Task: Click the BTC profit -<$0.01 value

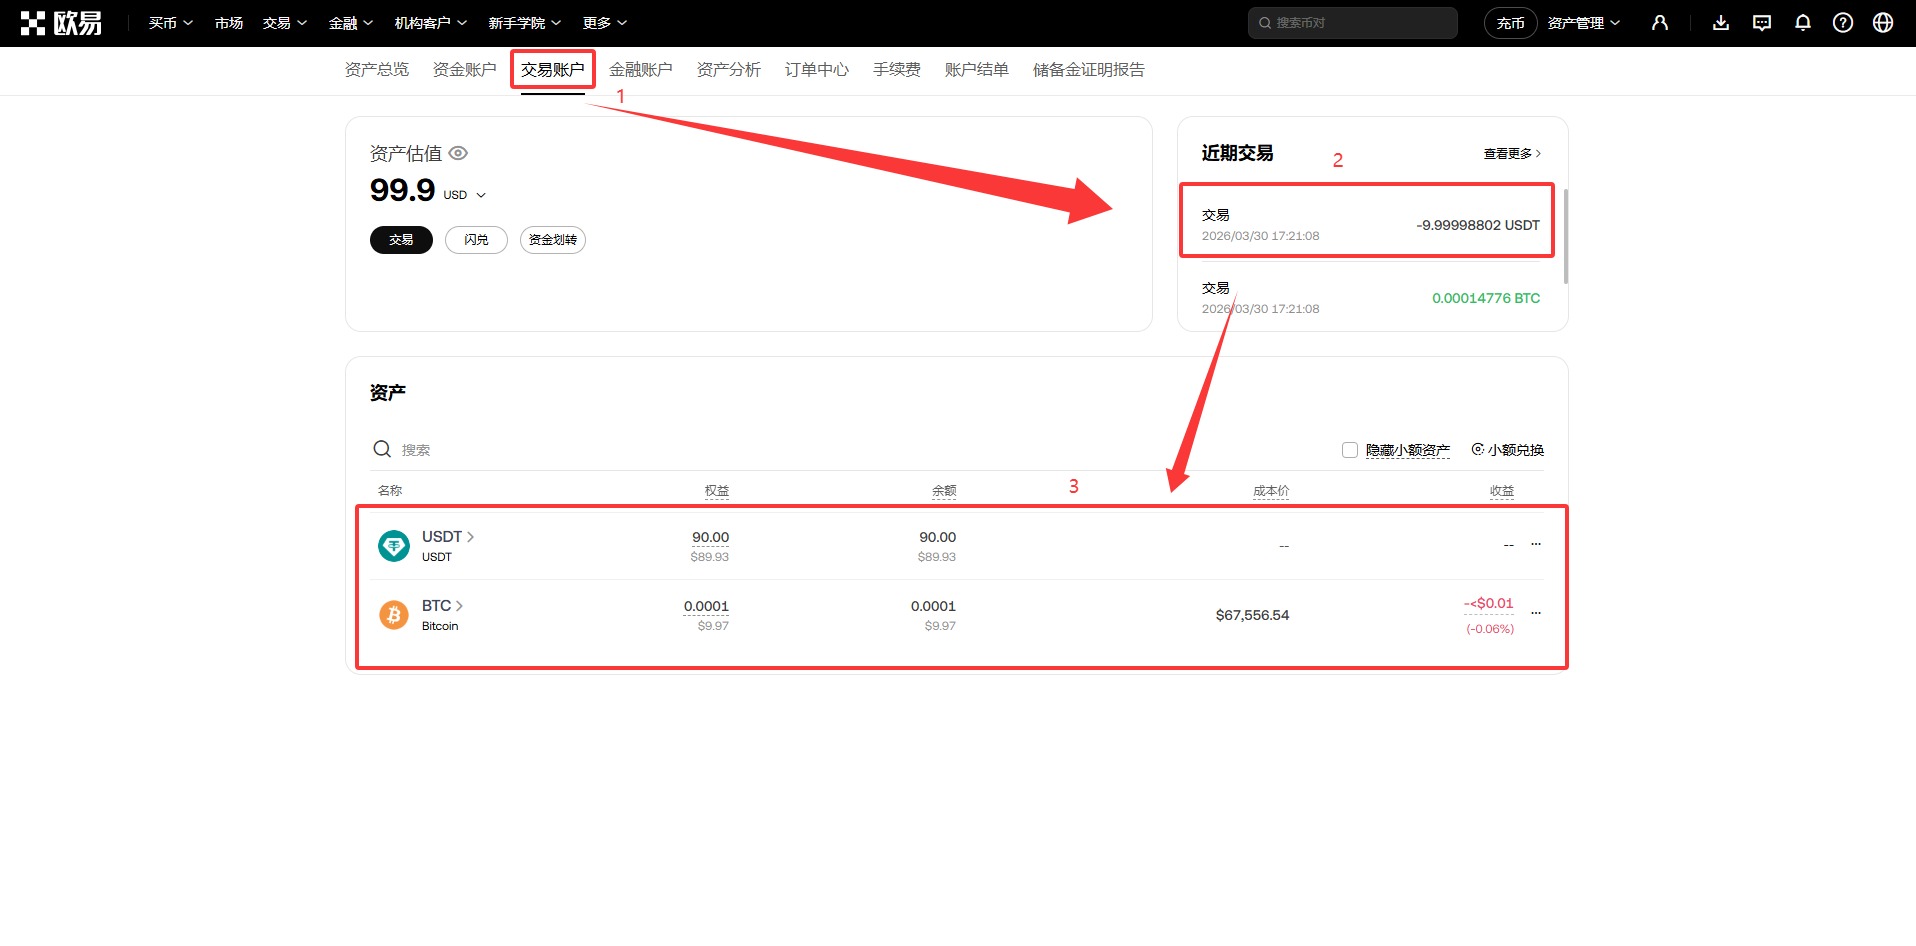Action: pyautogui.click(x=1489, y=604)
